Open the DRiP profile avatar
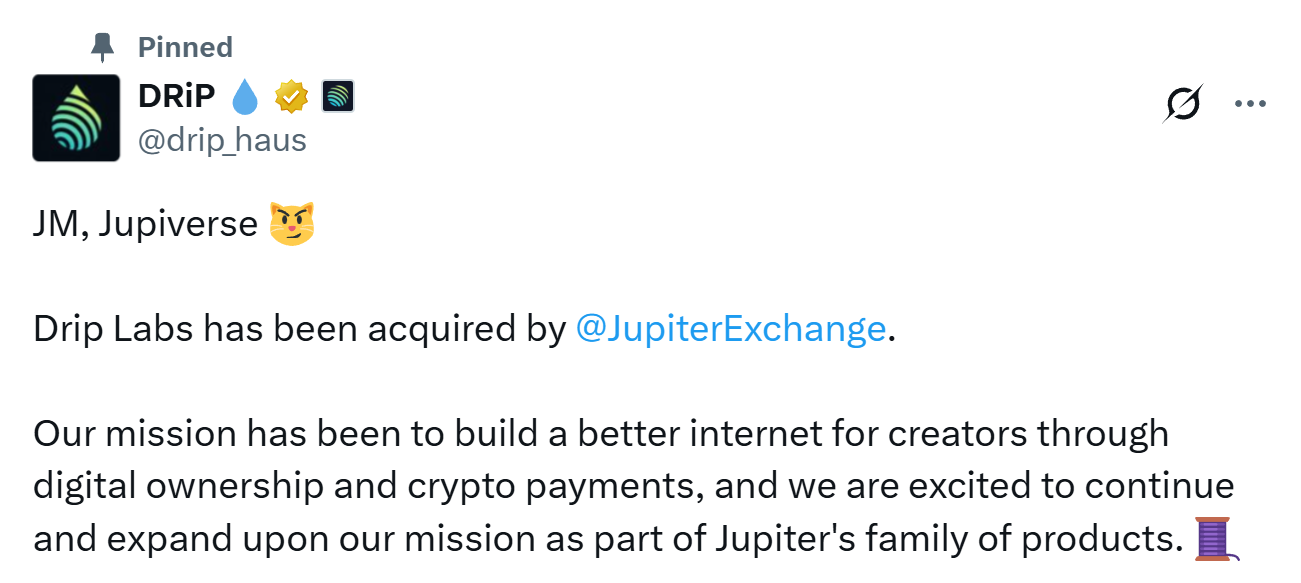 76,117
